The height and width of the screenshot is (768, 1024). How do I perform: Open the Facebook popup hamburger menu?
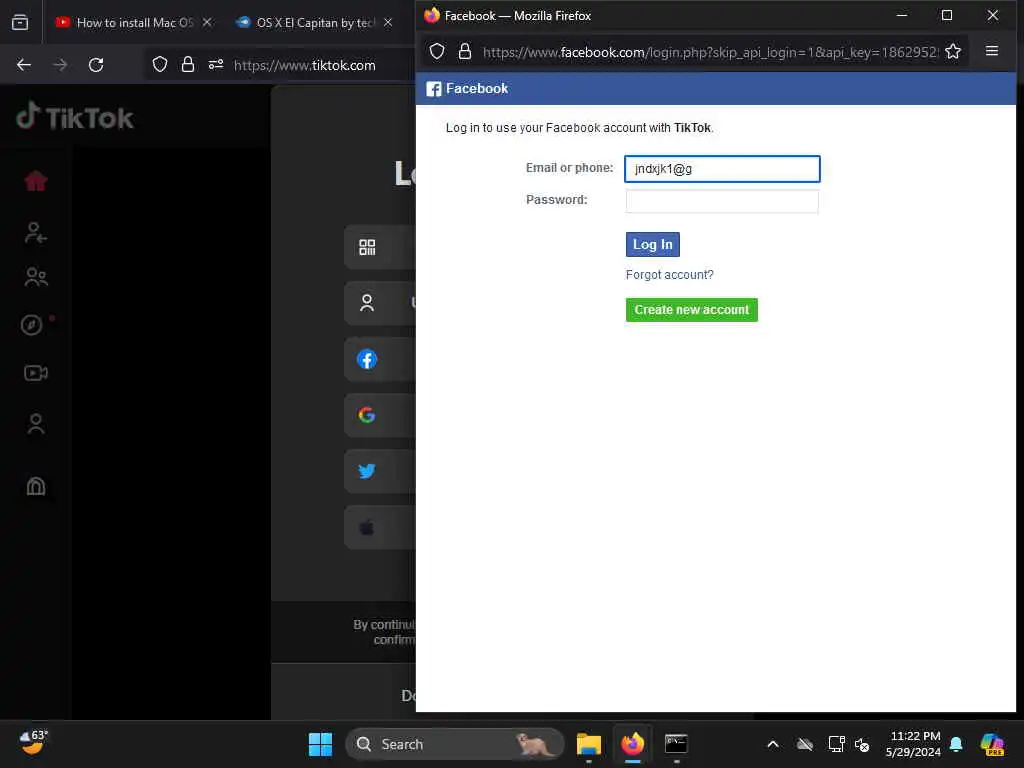[992, 51]
